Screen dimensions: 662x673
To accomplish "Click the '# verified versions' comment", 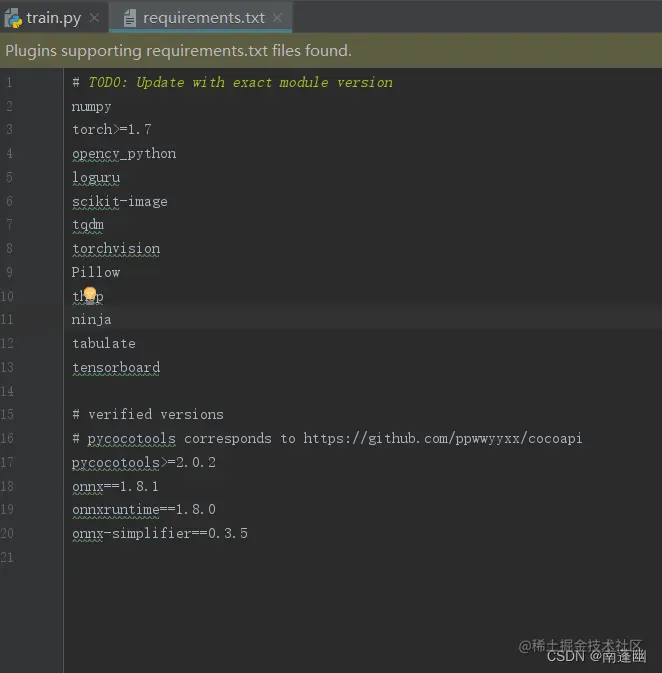I will coord(148,414).
